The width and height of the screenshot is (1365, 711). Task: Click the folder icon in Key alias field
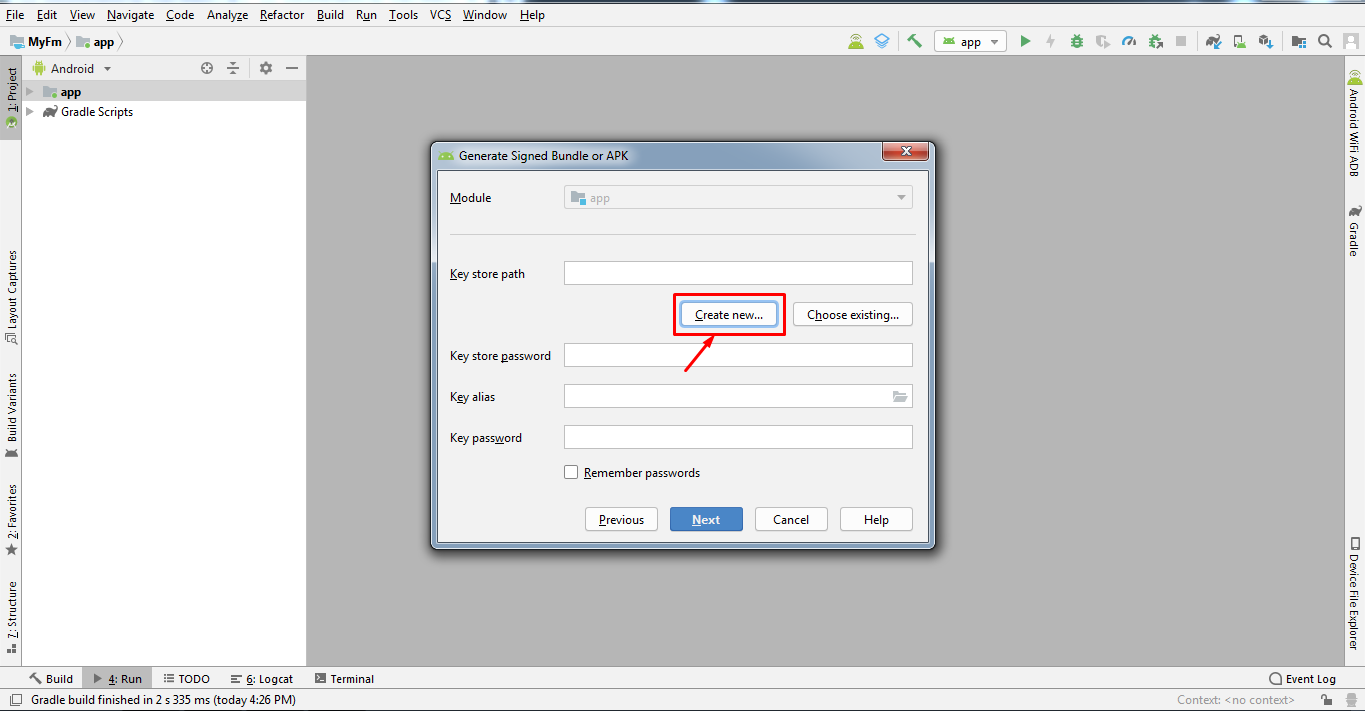pyautogui.click(x=900, y=397)
